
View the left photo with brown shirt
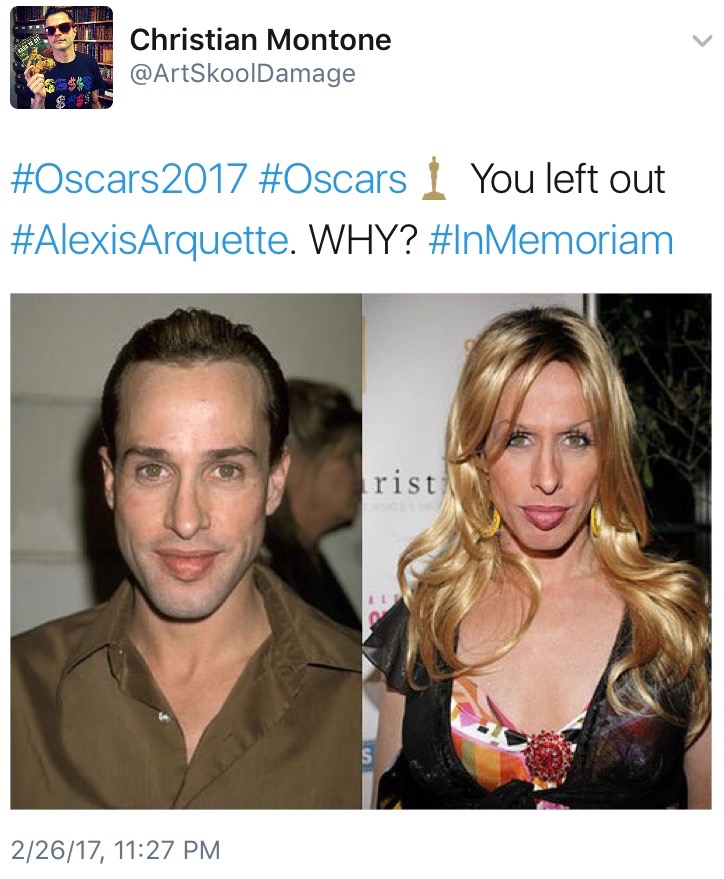(186, 551)
